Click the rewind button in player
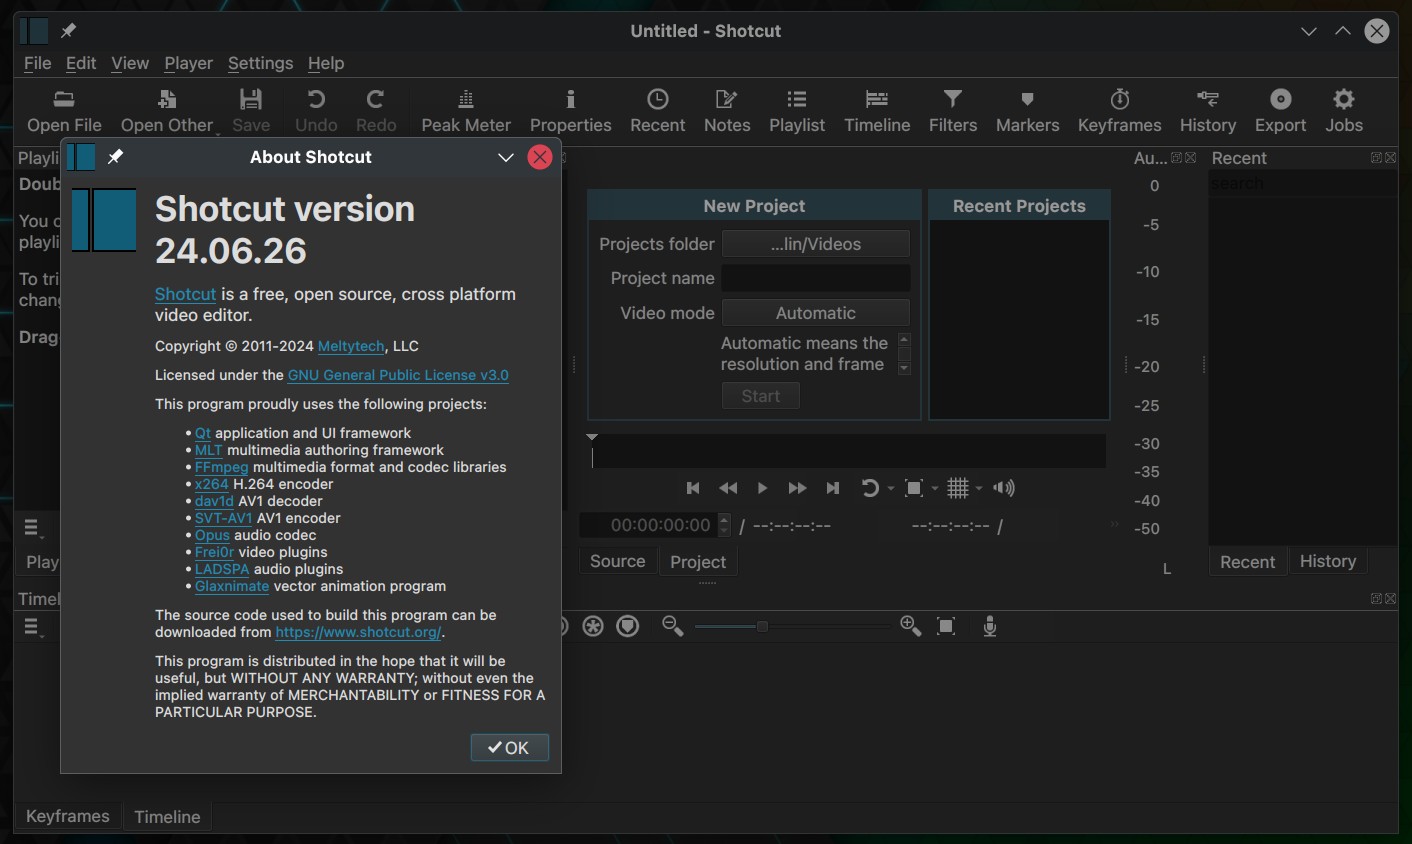The width and height of the screenshot is (1412, 844). pos(728,488)
